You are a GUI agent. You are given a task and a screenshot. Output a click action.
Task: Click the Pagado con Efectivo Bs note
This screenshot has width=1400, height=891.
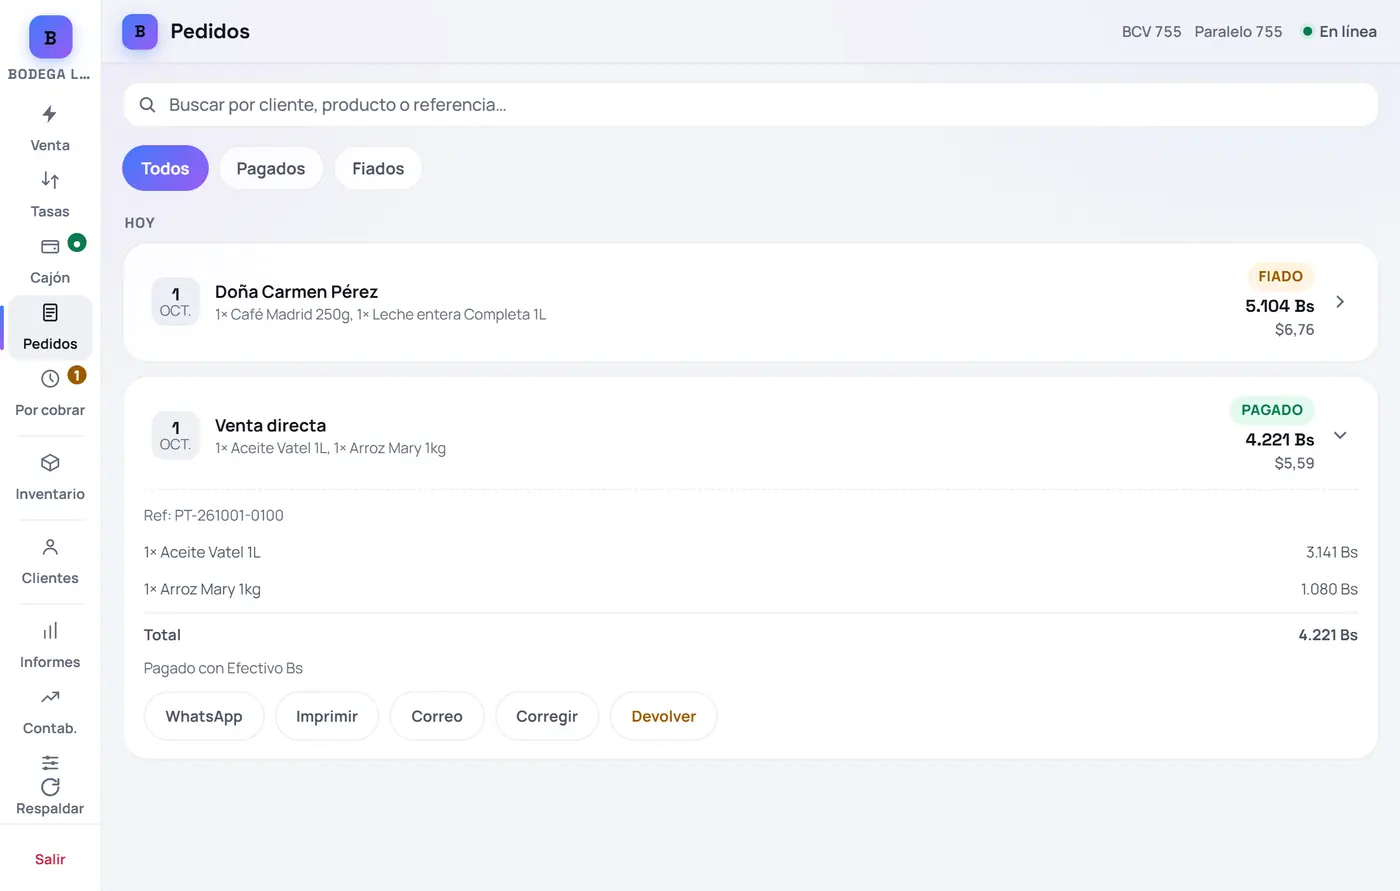(x=223, y=668)
